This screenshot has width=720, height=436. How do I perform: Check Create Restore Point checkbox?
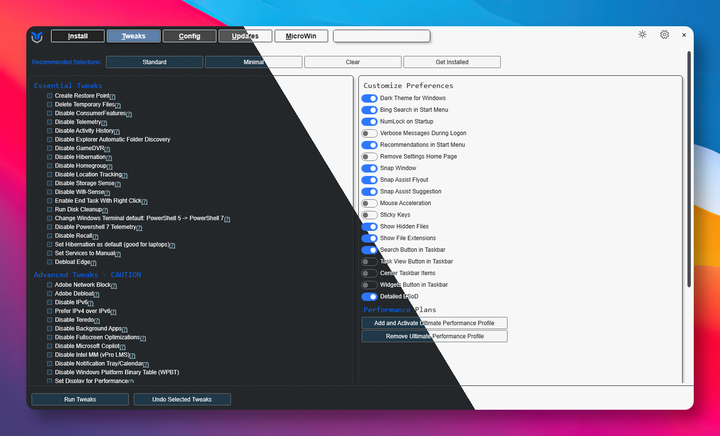(49, 96)
